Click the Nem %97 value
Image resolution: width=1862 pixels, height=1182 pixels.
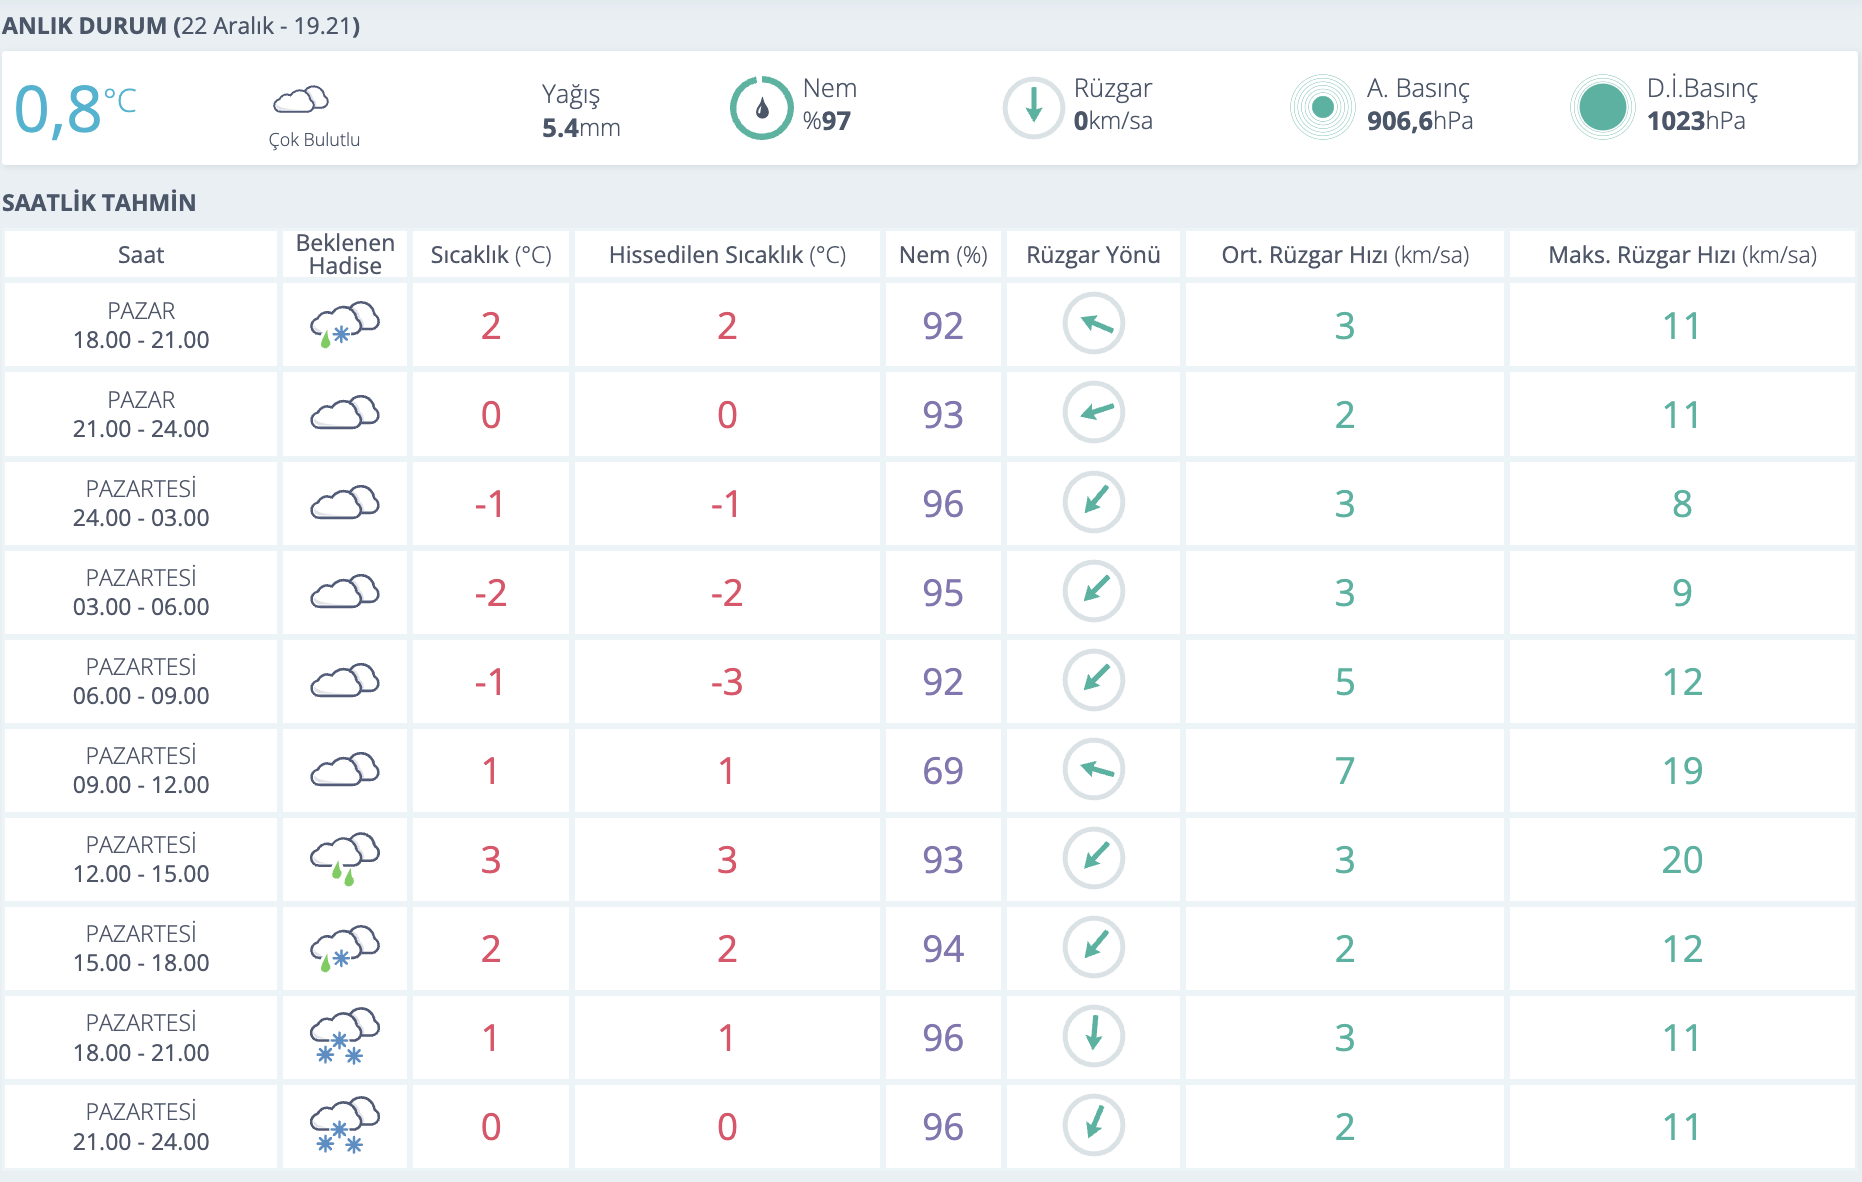tap(827, 121)
